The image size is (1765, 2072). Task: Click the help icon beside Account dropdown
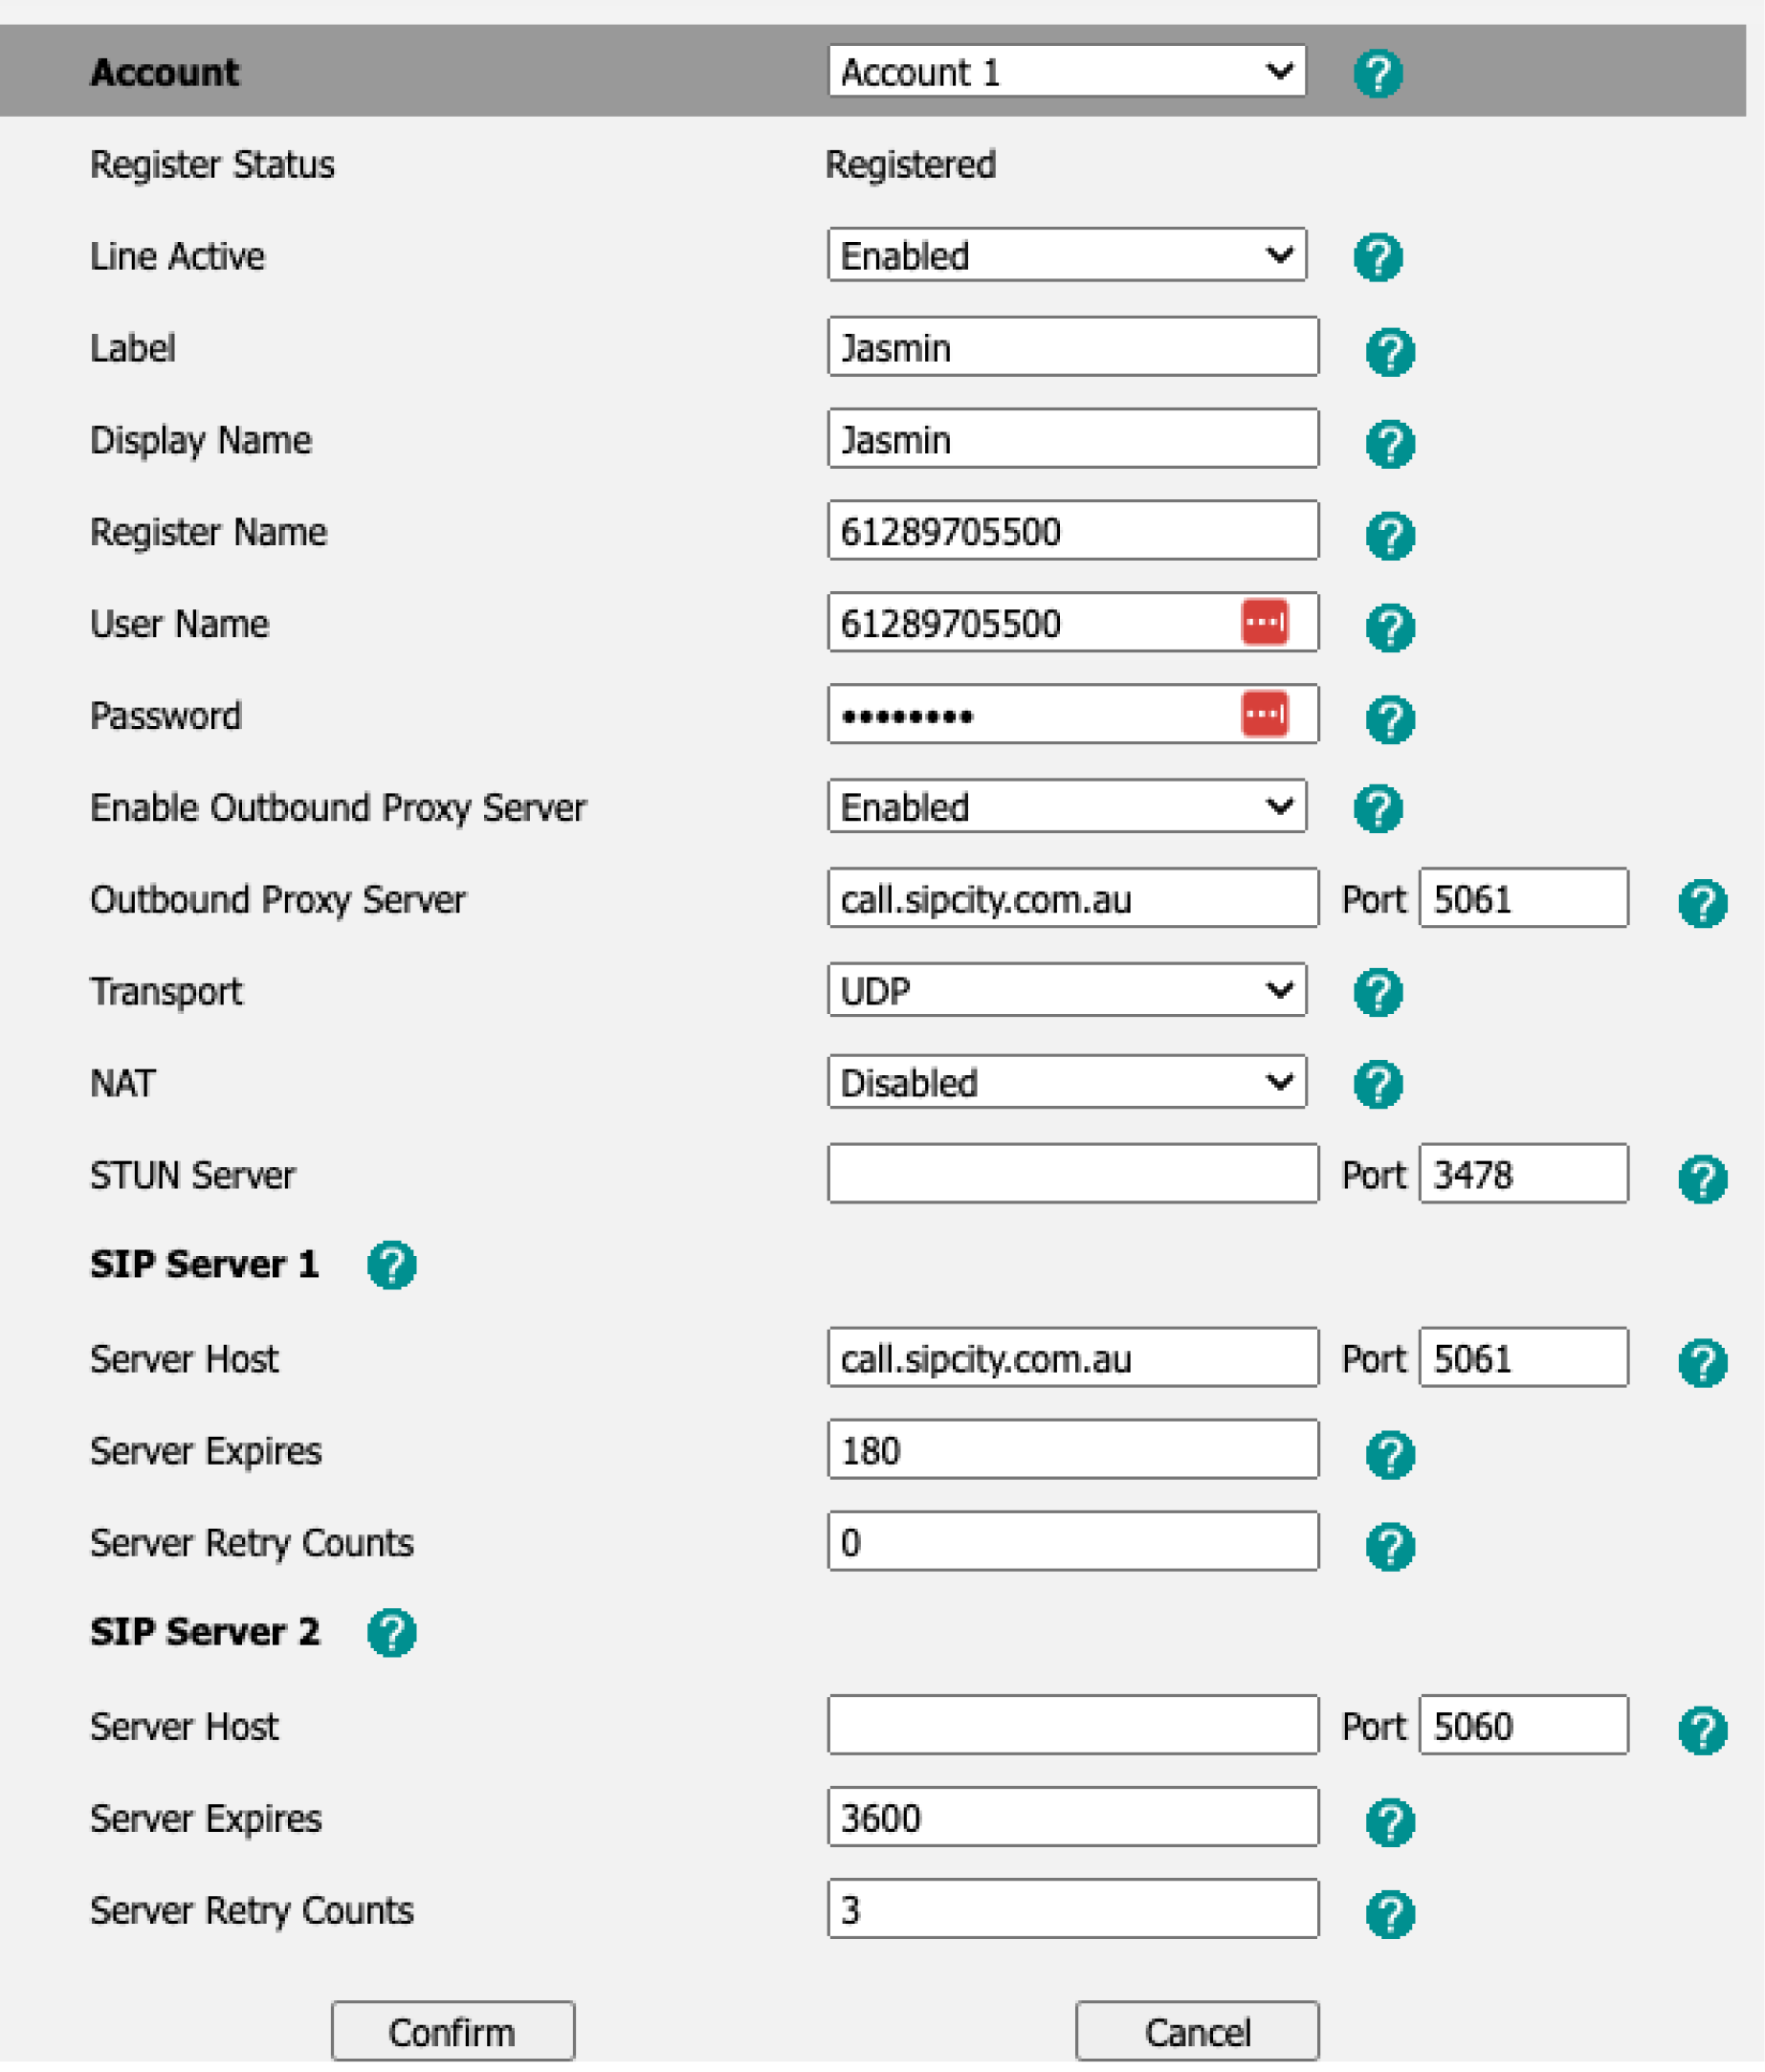(1377, 73)
